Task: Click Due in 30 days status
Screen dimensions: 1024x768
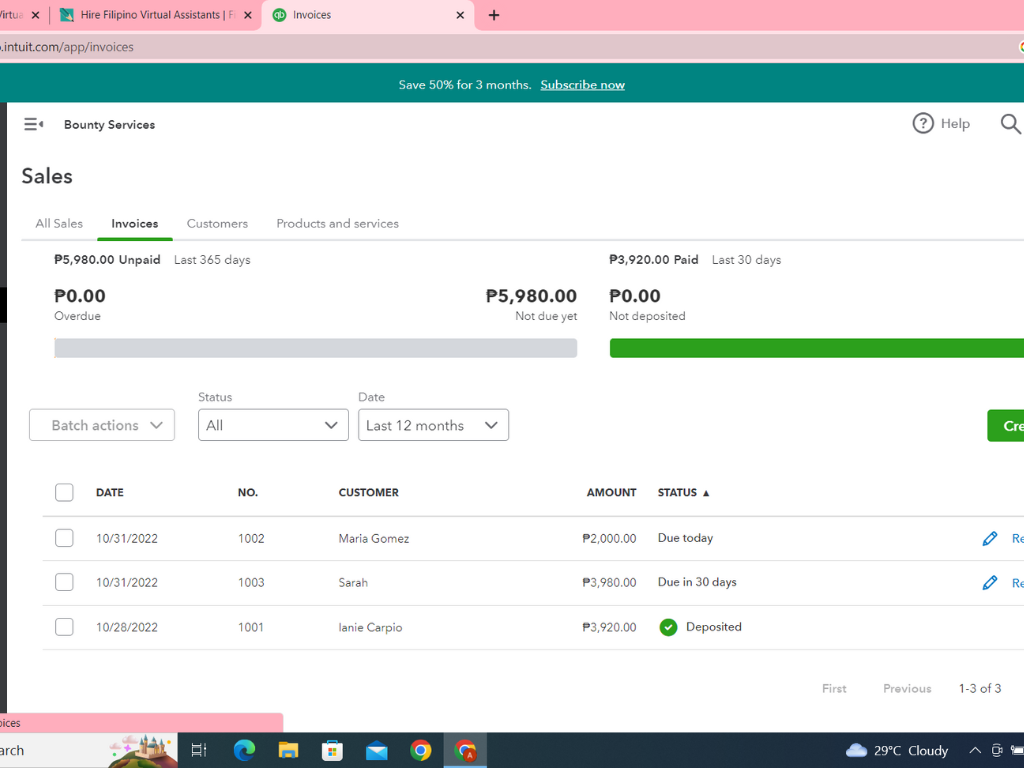Action: coord(697,582)
